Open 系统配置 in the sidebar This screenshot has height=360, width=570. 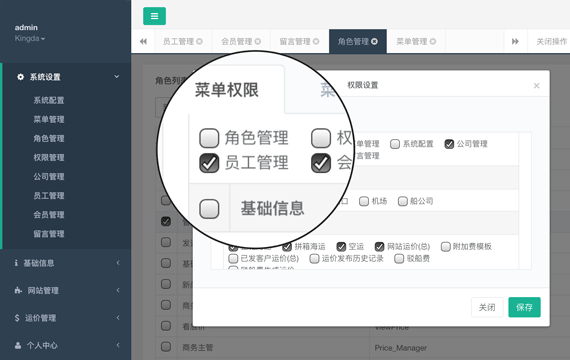(49, 100)
